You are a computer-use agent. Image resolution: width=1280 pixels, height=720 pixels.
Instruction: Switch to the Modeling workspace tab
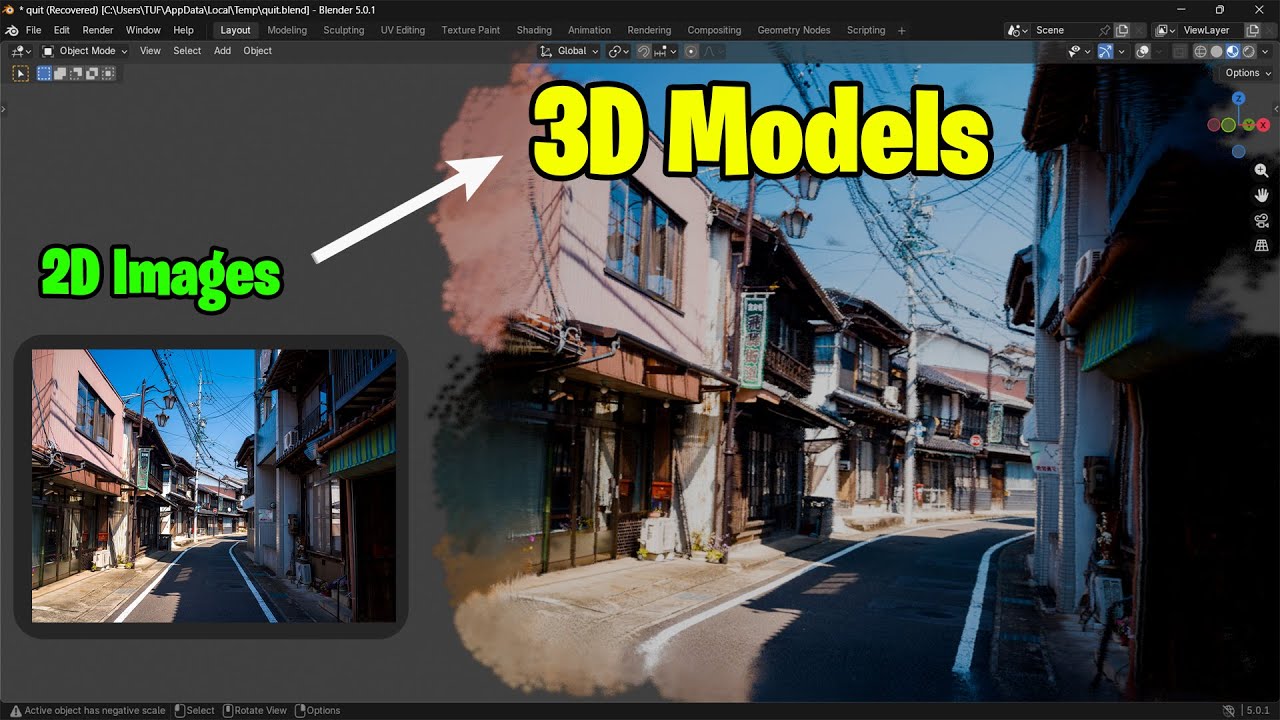click(x=287, y=30)
